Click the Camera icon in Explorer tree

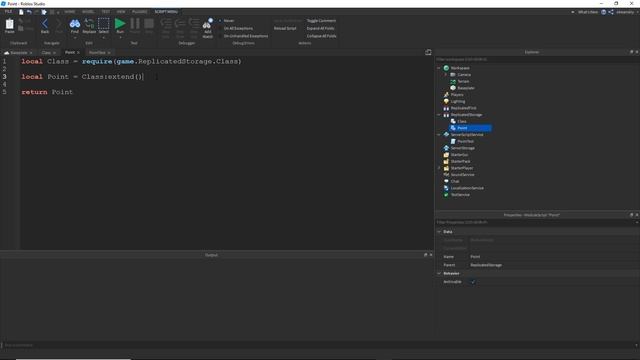tap(453, 75)
